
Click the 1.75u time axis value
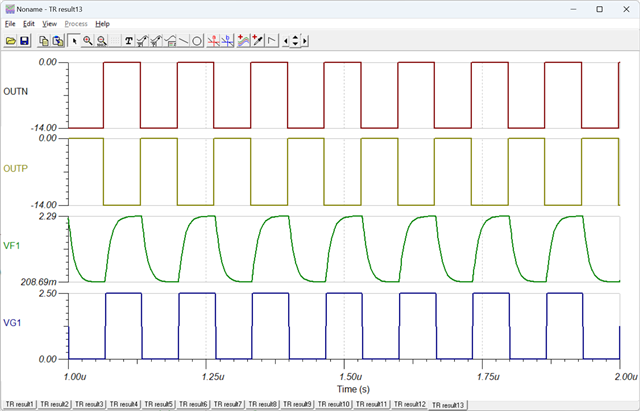click(488, 376)
